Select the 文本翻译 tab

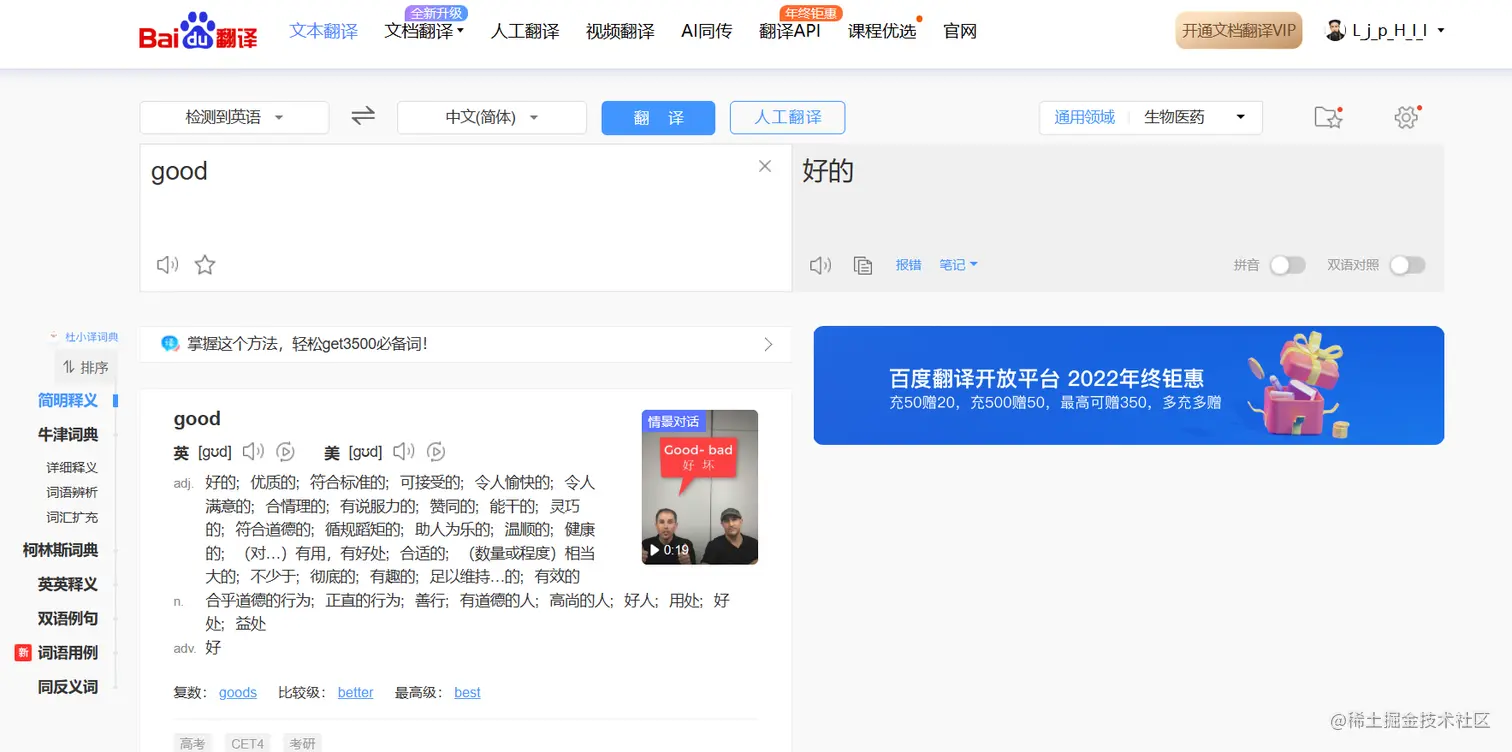(324, 31)
